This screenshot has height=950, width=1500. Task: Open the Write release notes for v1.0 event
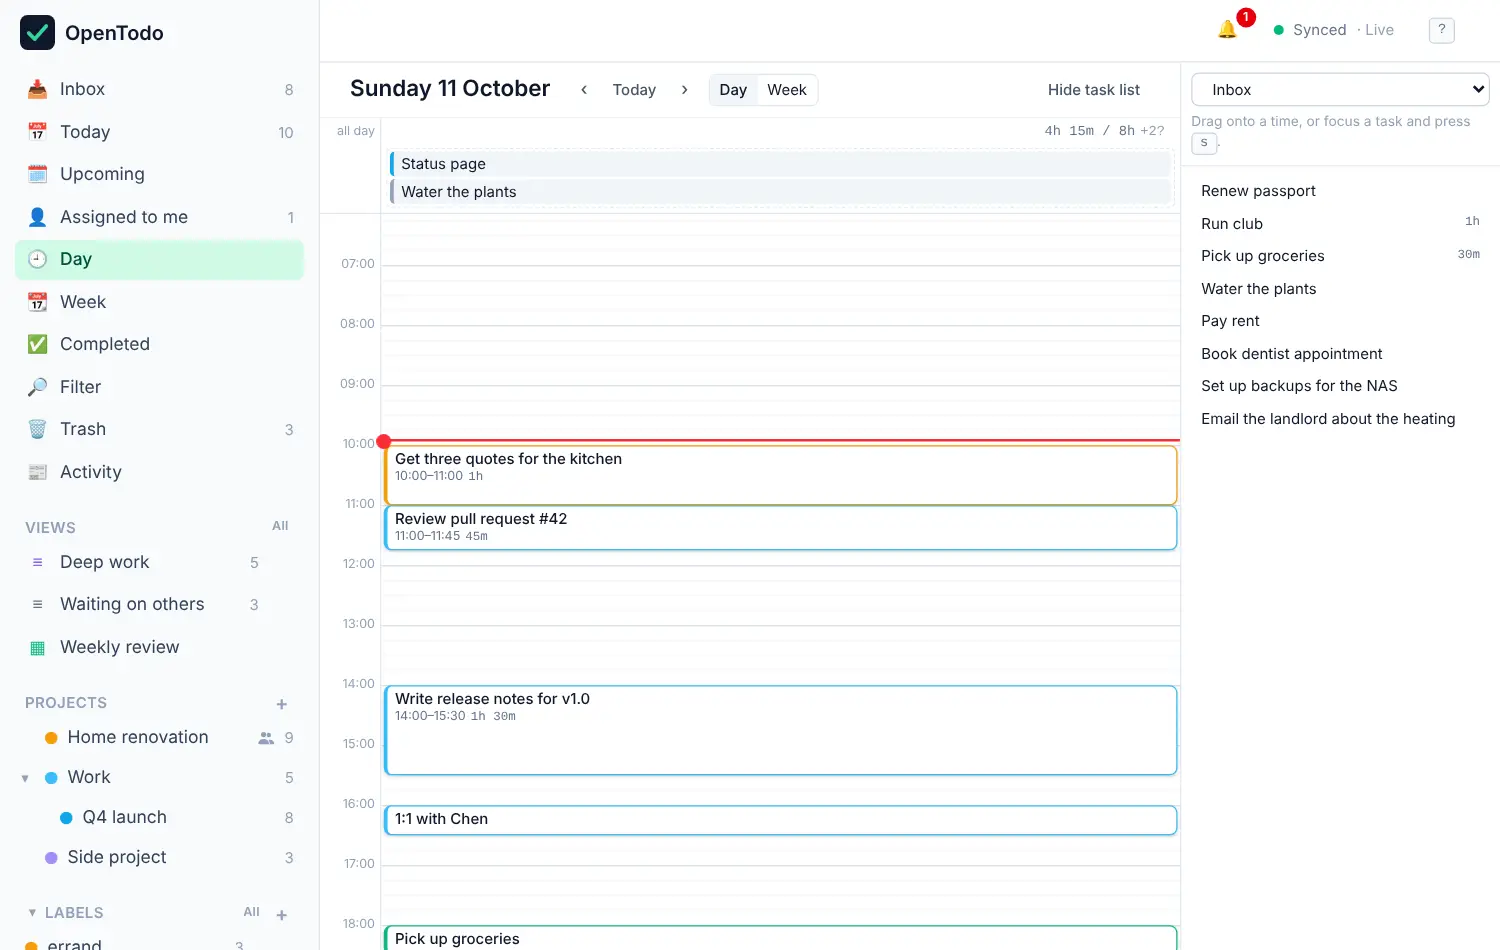point(780,730)
